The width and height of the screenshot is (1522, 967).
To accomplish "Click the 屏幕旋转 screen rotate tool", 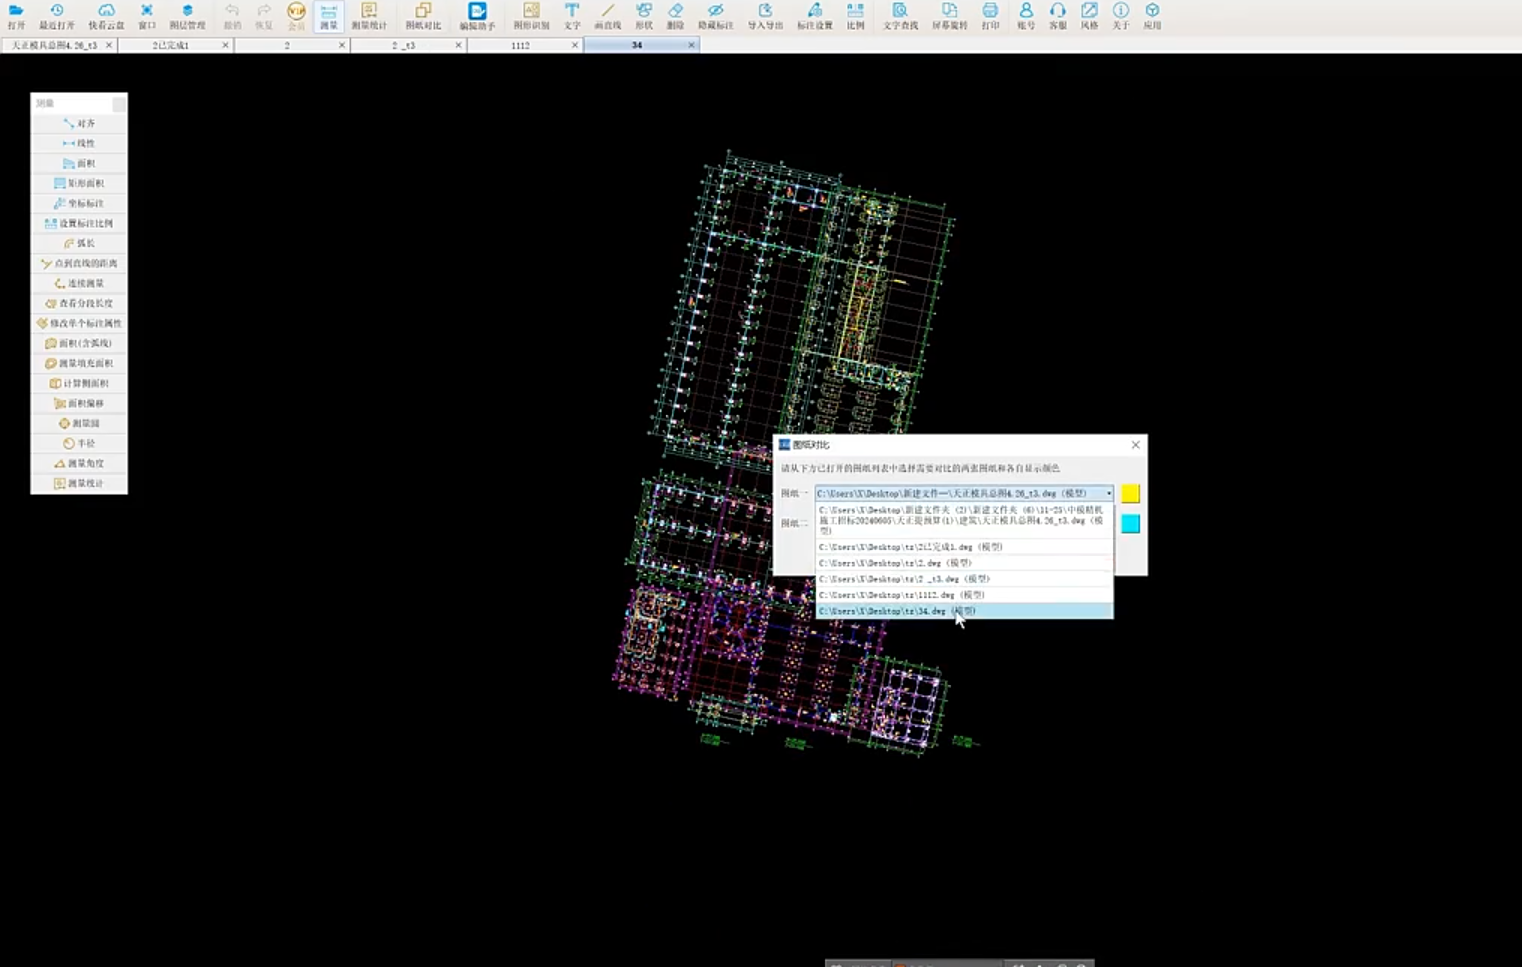I will pos(949,16).
